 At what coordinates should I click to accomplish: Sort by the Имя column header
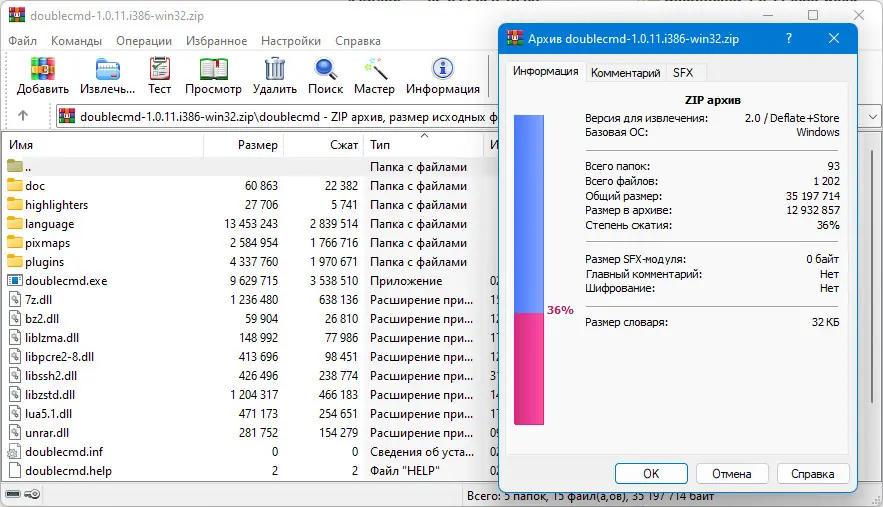tap(104, 145)
